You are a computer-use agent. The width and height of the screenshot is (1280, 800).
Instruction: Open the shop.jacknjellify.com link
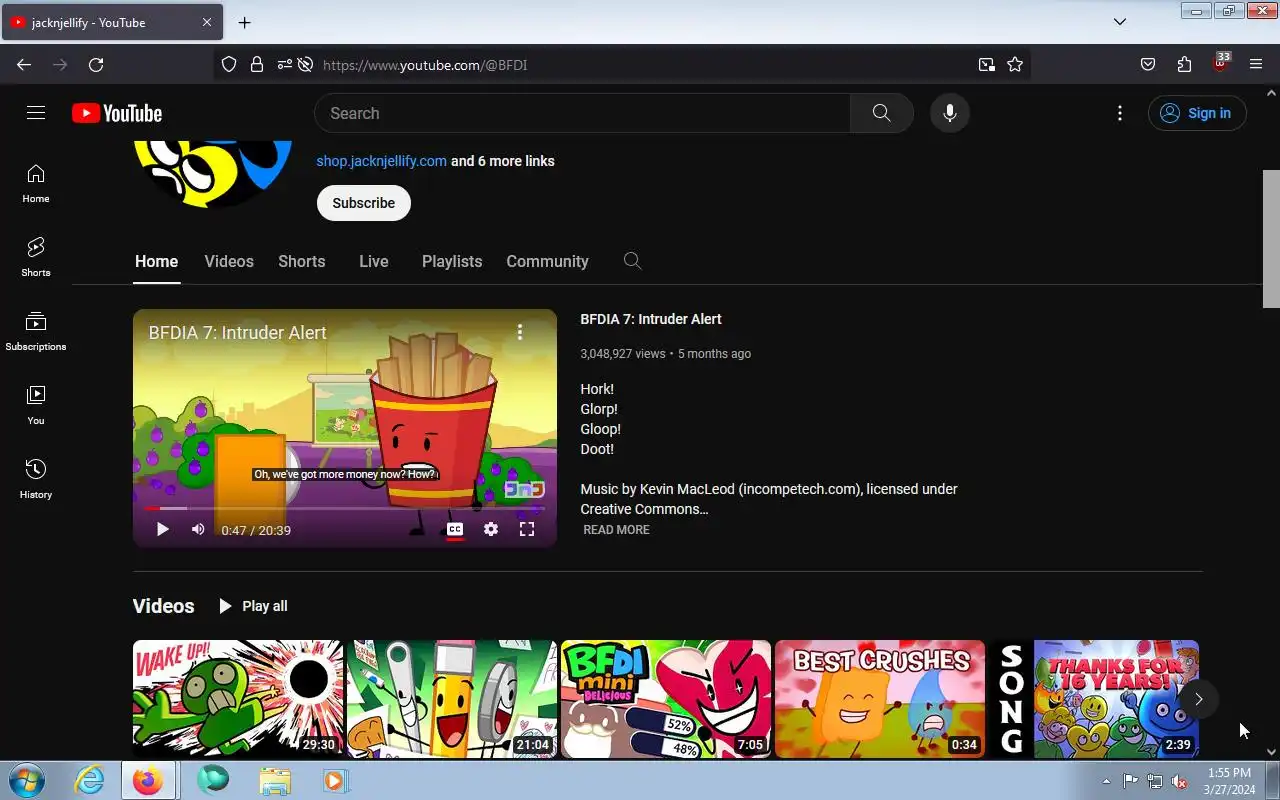pos(381,161)
